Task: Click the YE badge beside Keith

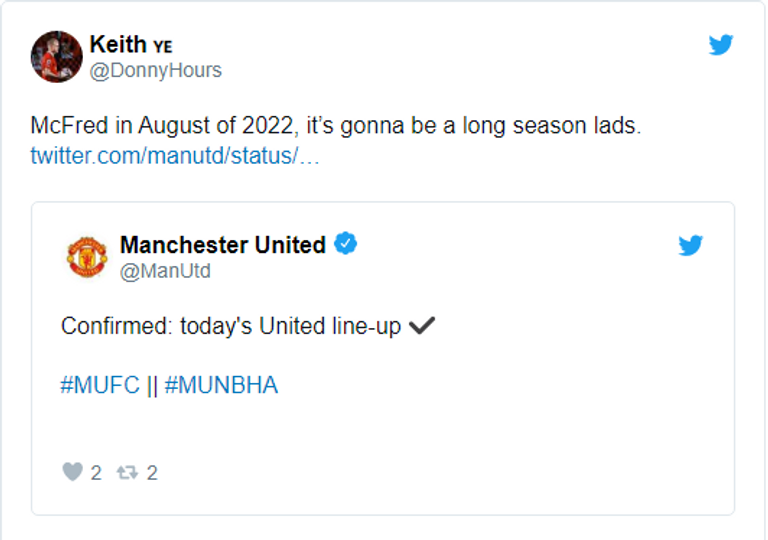Action: 162,46
